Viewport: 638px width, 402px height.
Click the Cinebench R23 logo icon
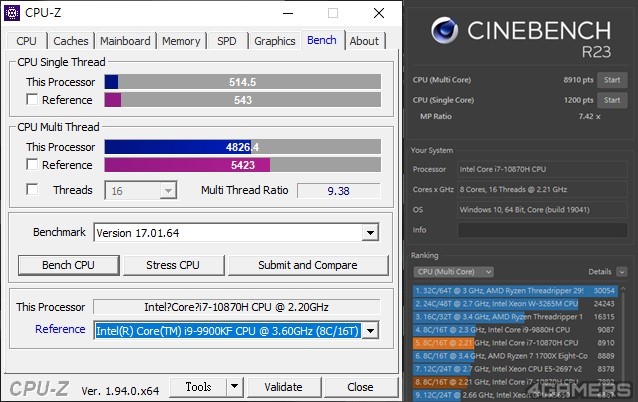pos(444,31)
